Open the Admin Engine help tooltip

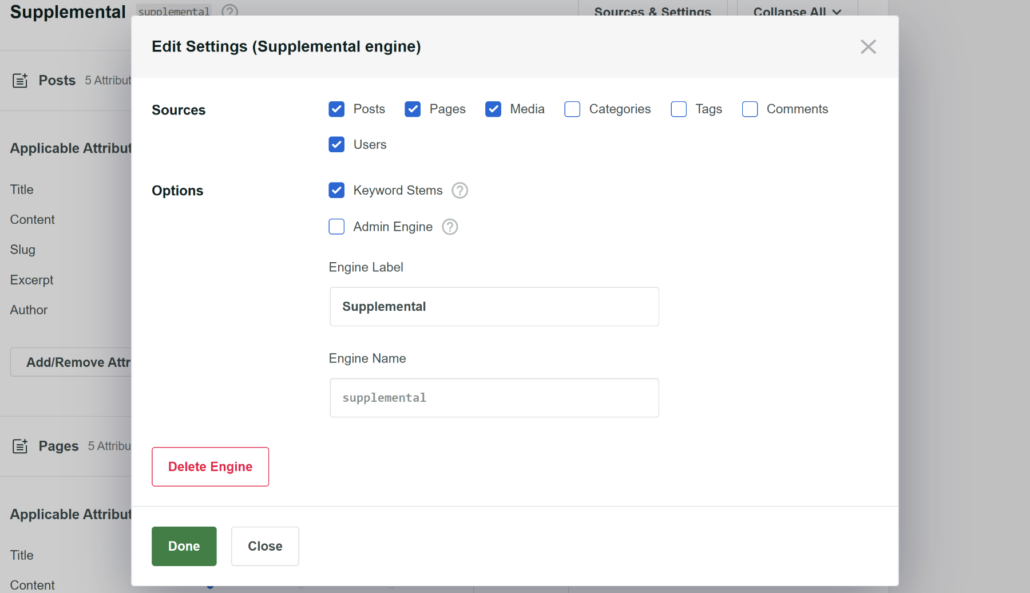(449, 226)
